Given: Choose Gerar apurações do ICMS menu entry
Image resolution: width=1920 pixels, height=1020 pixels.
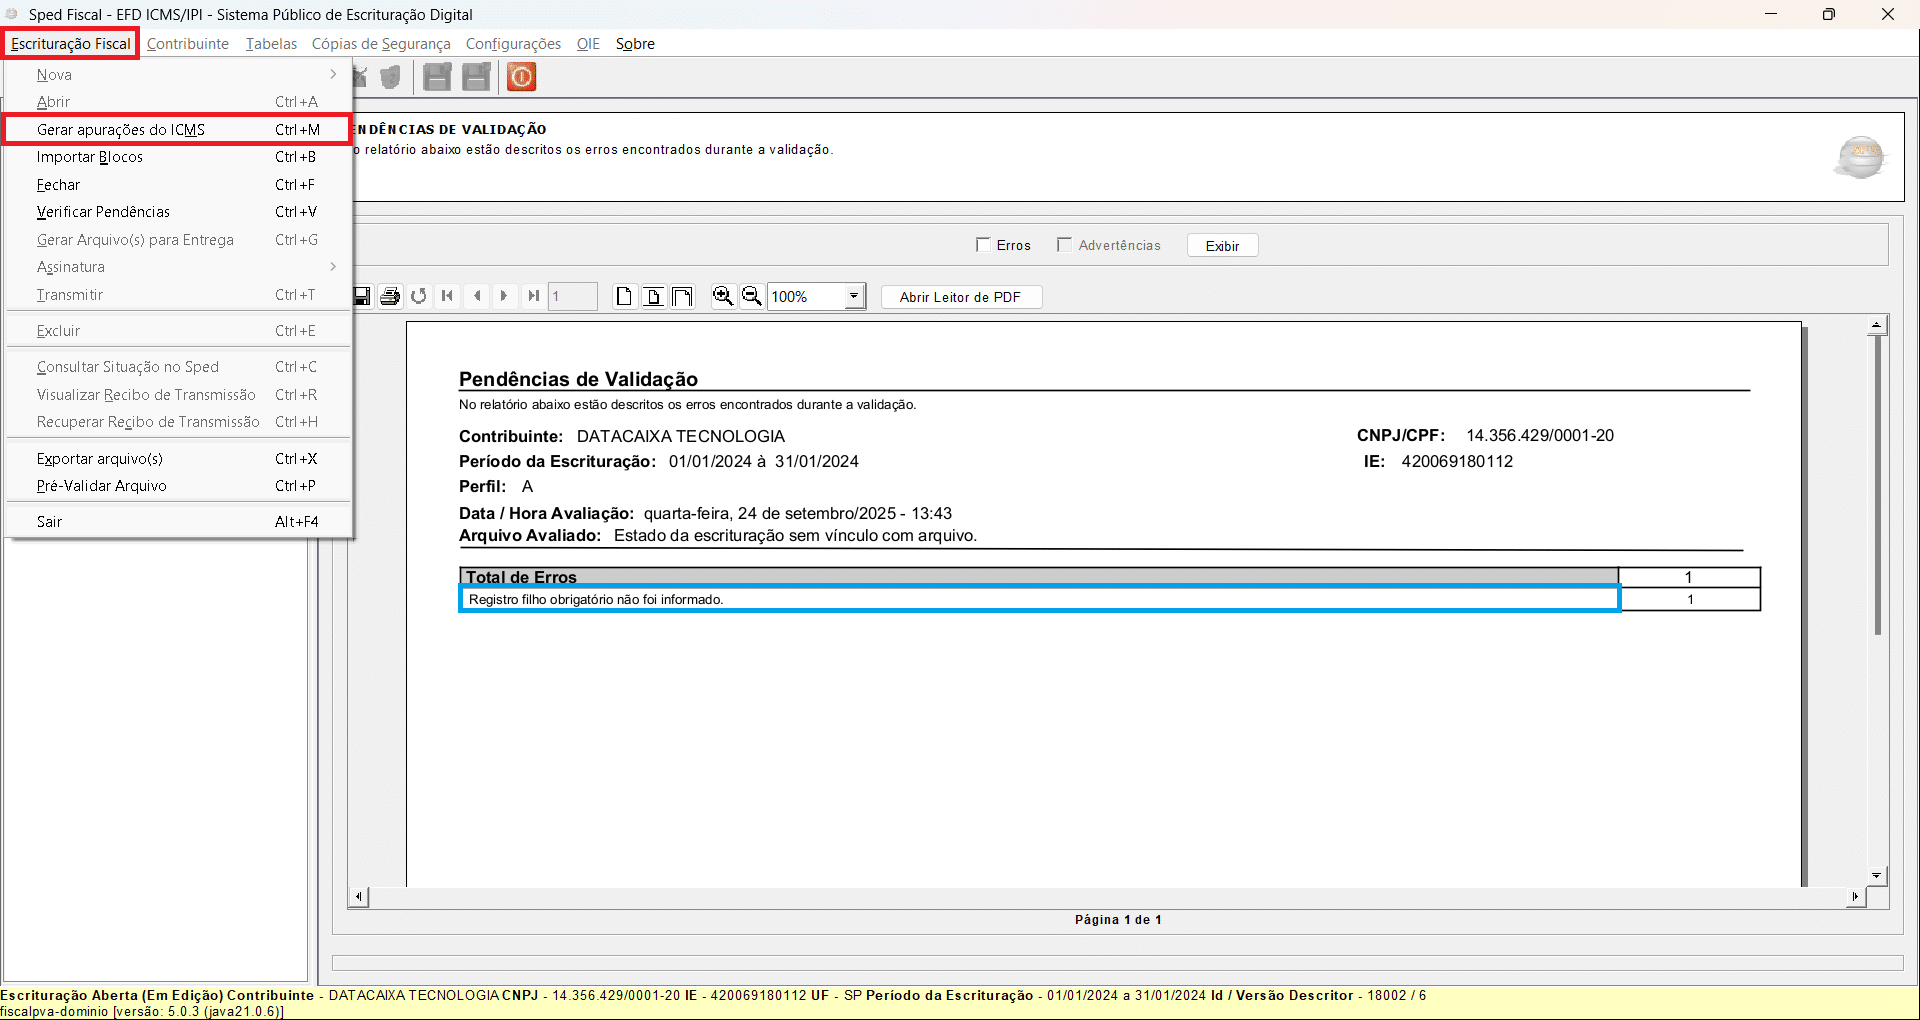Looking at the screenshot, I should click(121, 130).
